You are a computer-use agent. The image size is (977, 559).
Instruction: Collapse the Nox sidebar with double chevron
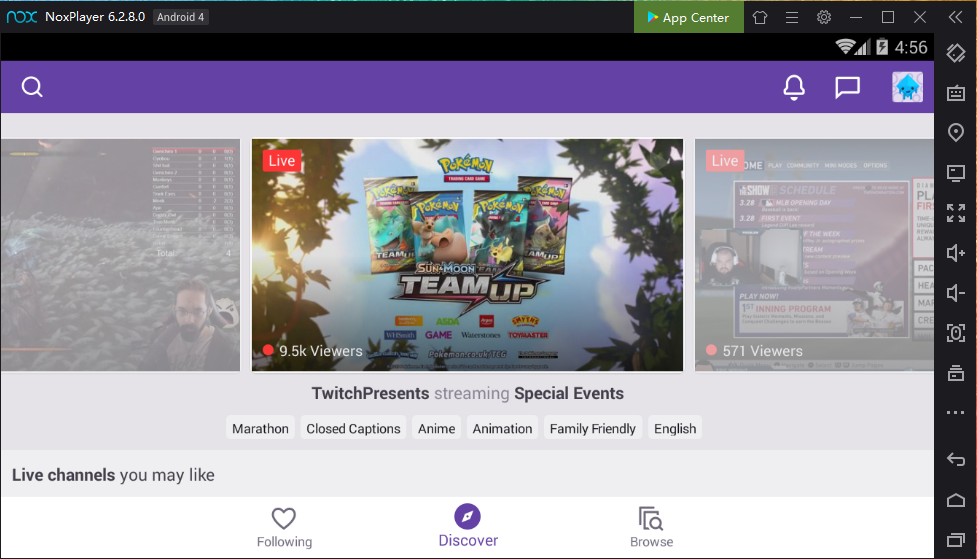point(955,17)
